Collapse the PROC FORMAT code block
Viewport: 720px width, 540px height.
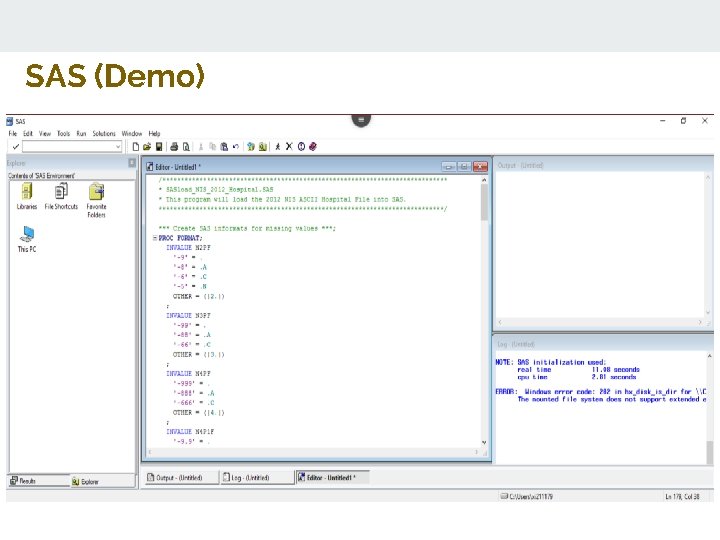click(155, 238)
